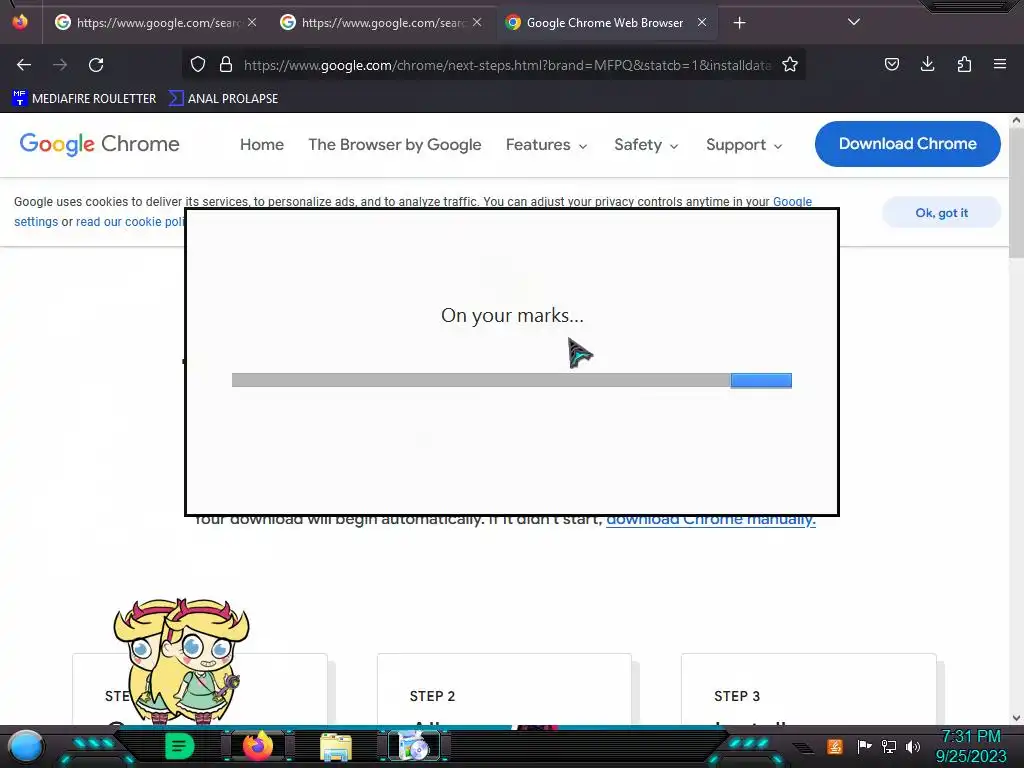This screenshot has height=768, width=1024.
Task: Bookmark this page with the star icon
Action: 790,64
